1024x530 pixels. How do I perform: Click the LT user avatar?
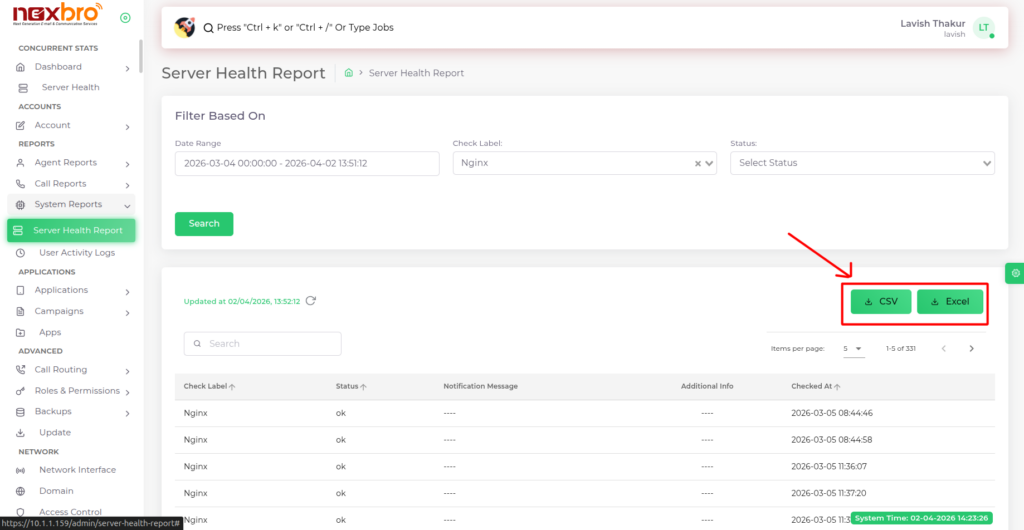click(983, 28)
